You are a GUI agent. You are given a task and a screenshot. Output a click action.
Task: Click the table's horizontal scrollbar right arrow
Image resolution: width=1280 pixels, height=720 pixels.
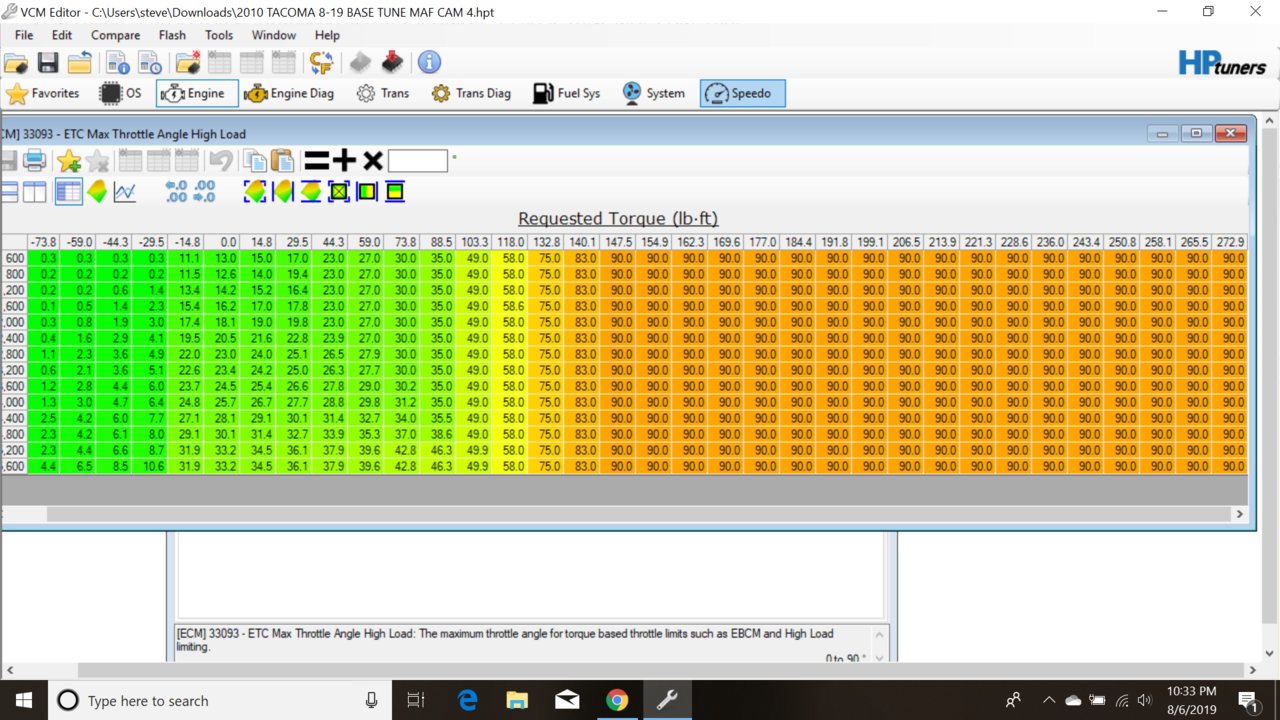[1240, 514]
